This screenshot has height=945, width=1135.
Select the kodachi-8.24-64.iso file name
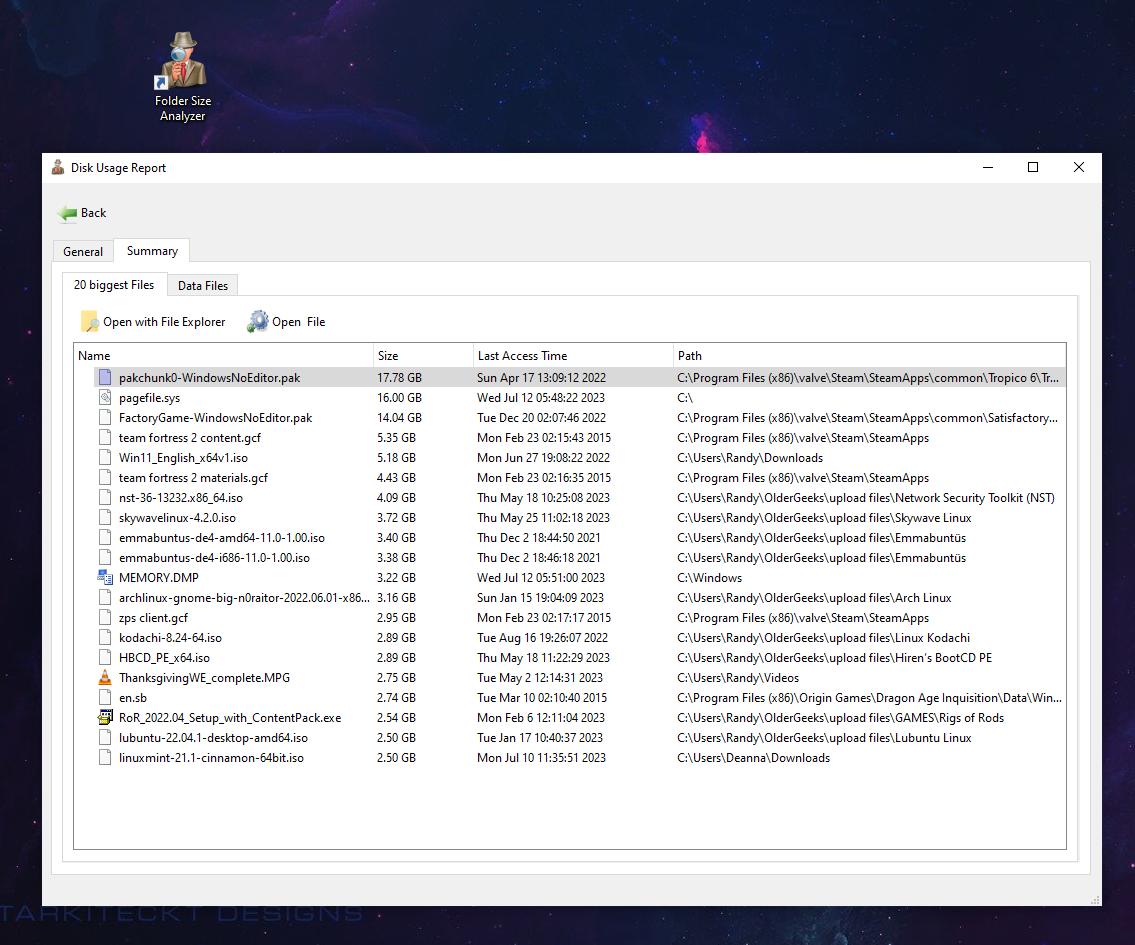click(x=170, y=637)
